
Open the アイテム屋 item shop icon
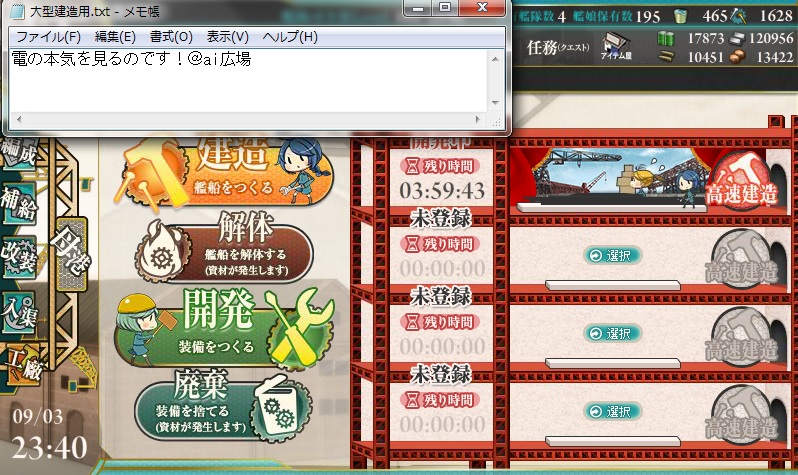coord(616,47)
